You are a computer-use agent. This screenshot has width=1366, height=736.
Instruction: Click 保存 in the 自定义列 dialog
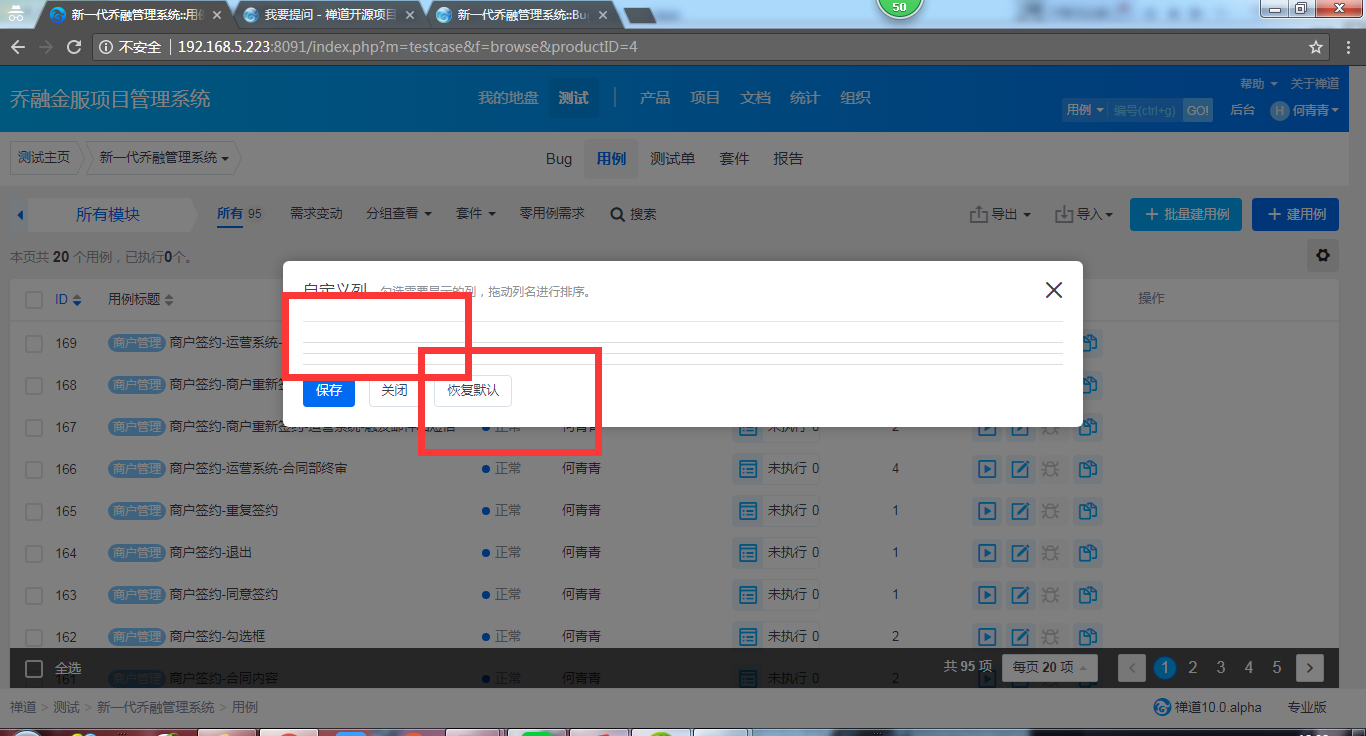coord(329,391)
